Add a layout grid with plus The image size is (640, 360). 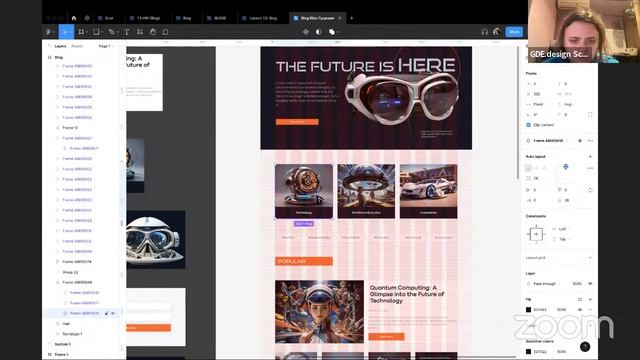click(590, 258)
